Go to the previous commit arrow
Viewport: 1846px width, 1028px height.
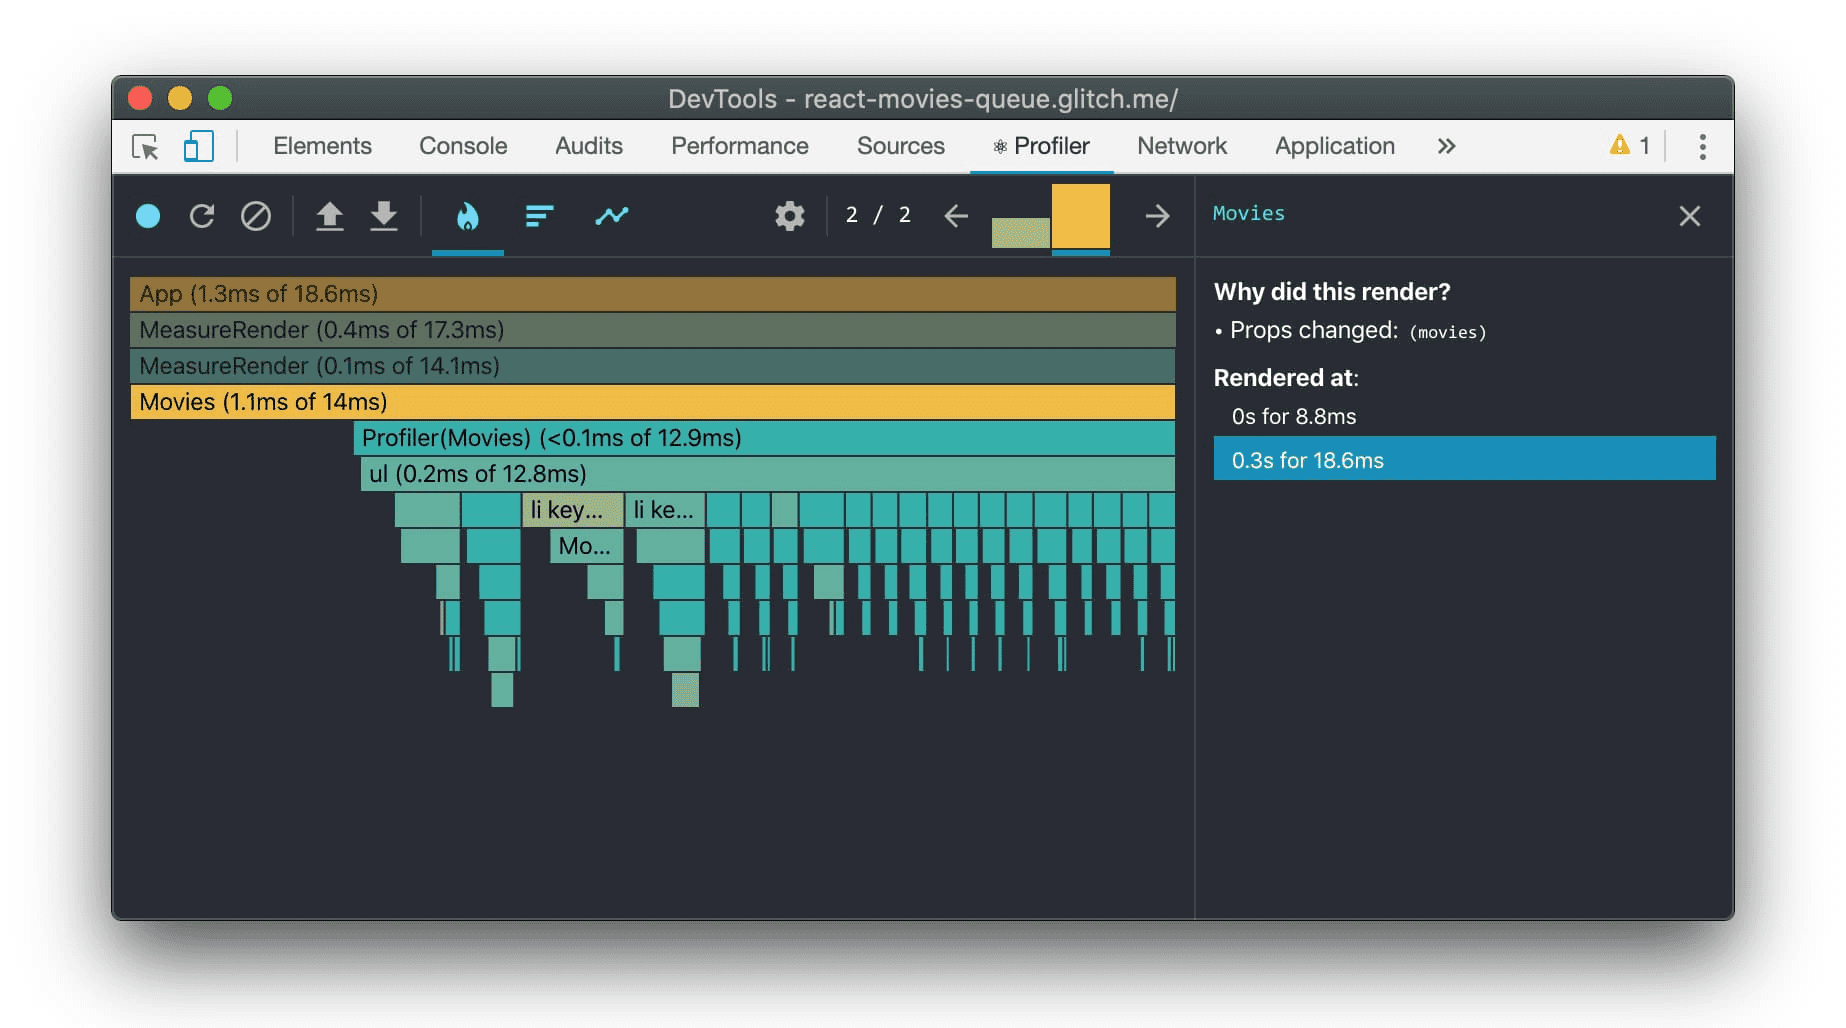[x=956, y=216]
